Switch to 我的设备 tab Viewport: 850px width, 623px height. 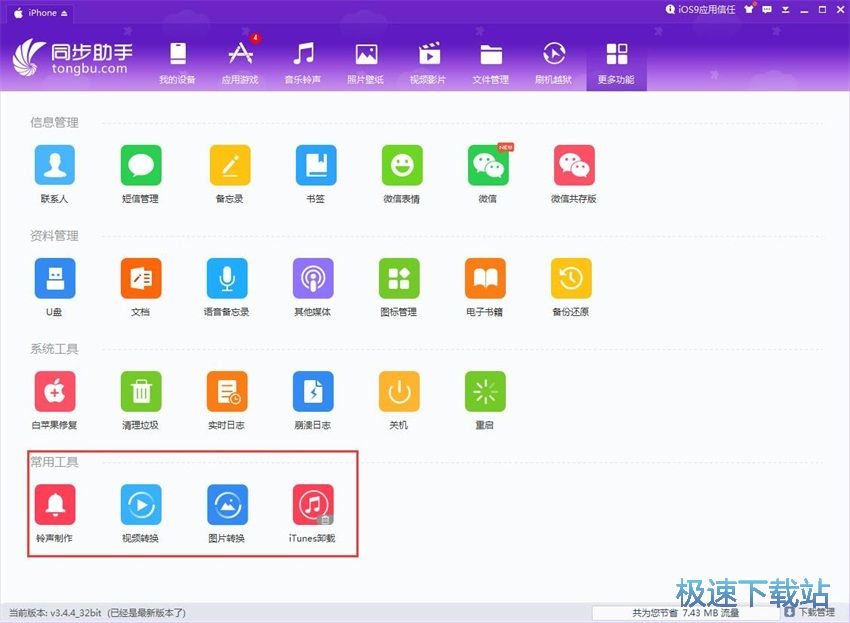coord(177,63)
